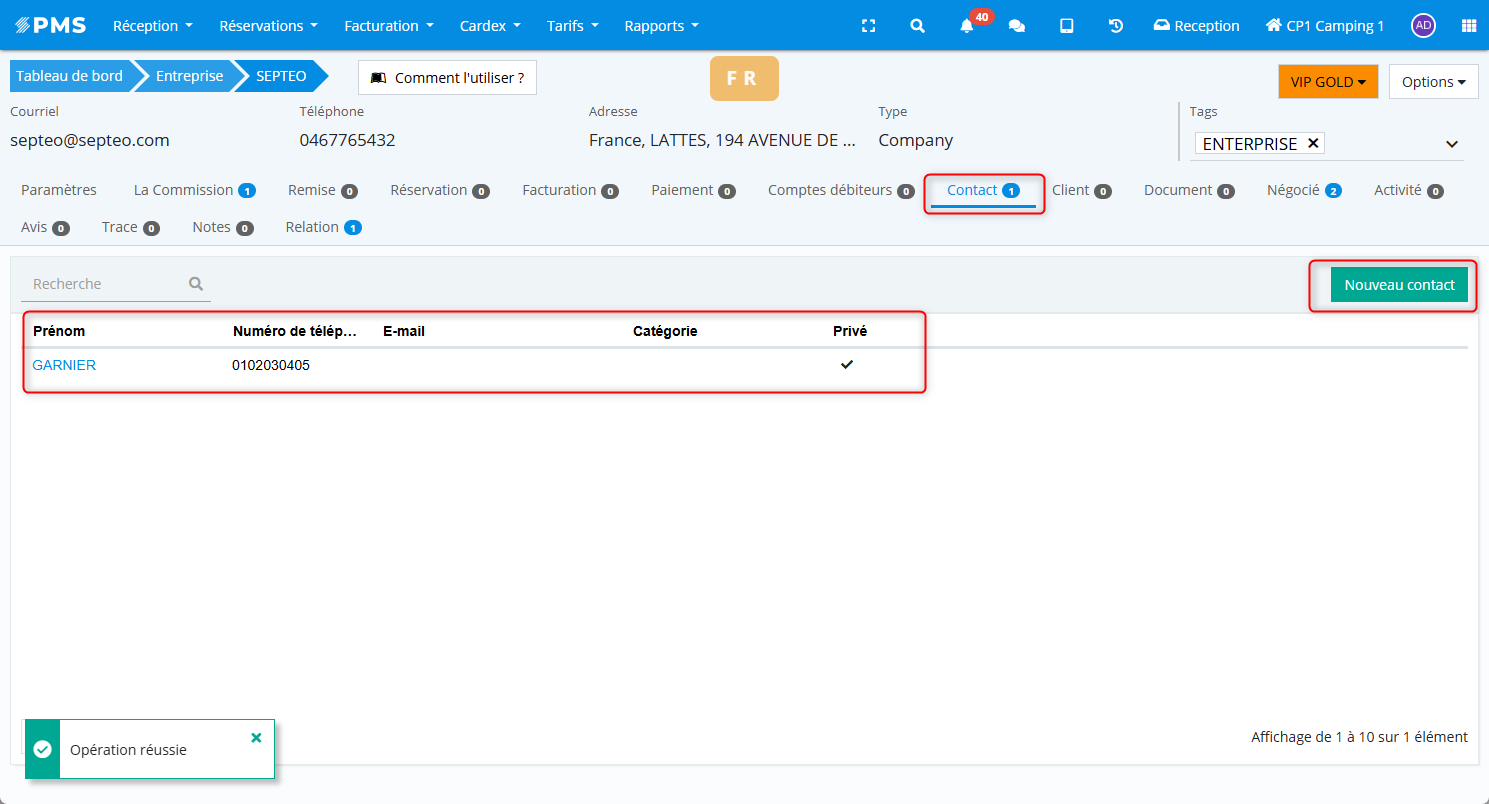Open the search magnifier icon in top bar
The image size is (1489, 804).
[917, 26]
